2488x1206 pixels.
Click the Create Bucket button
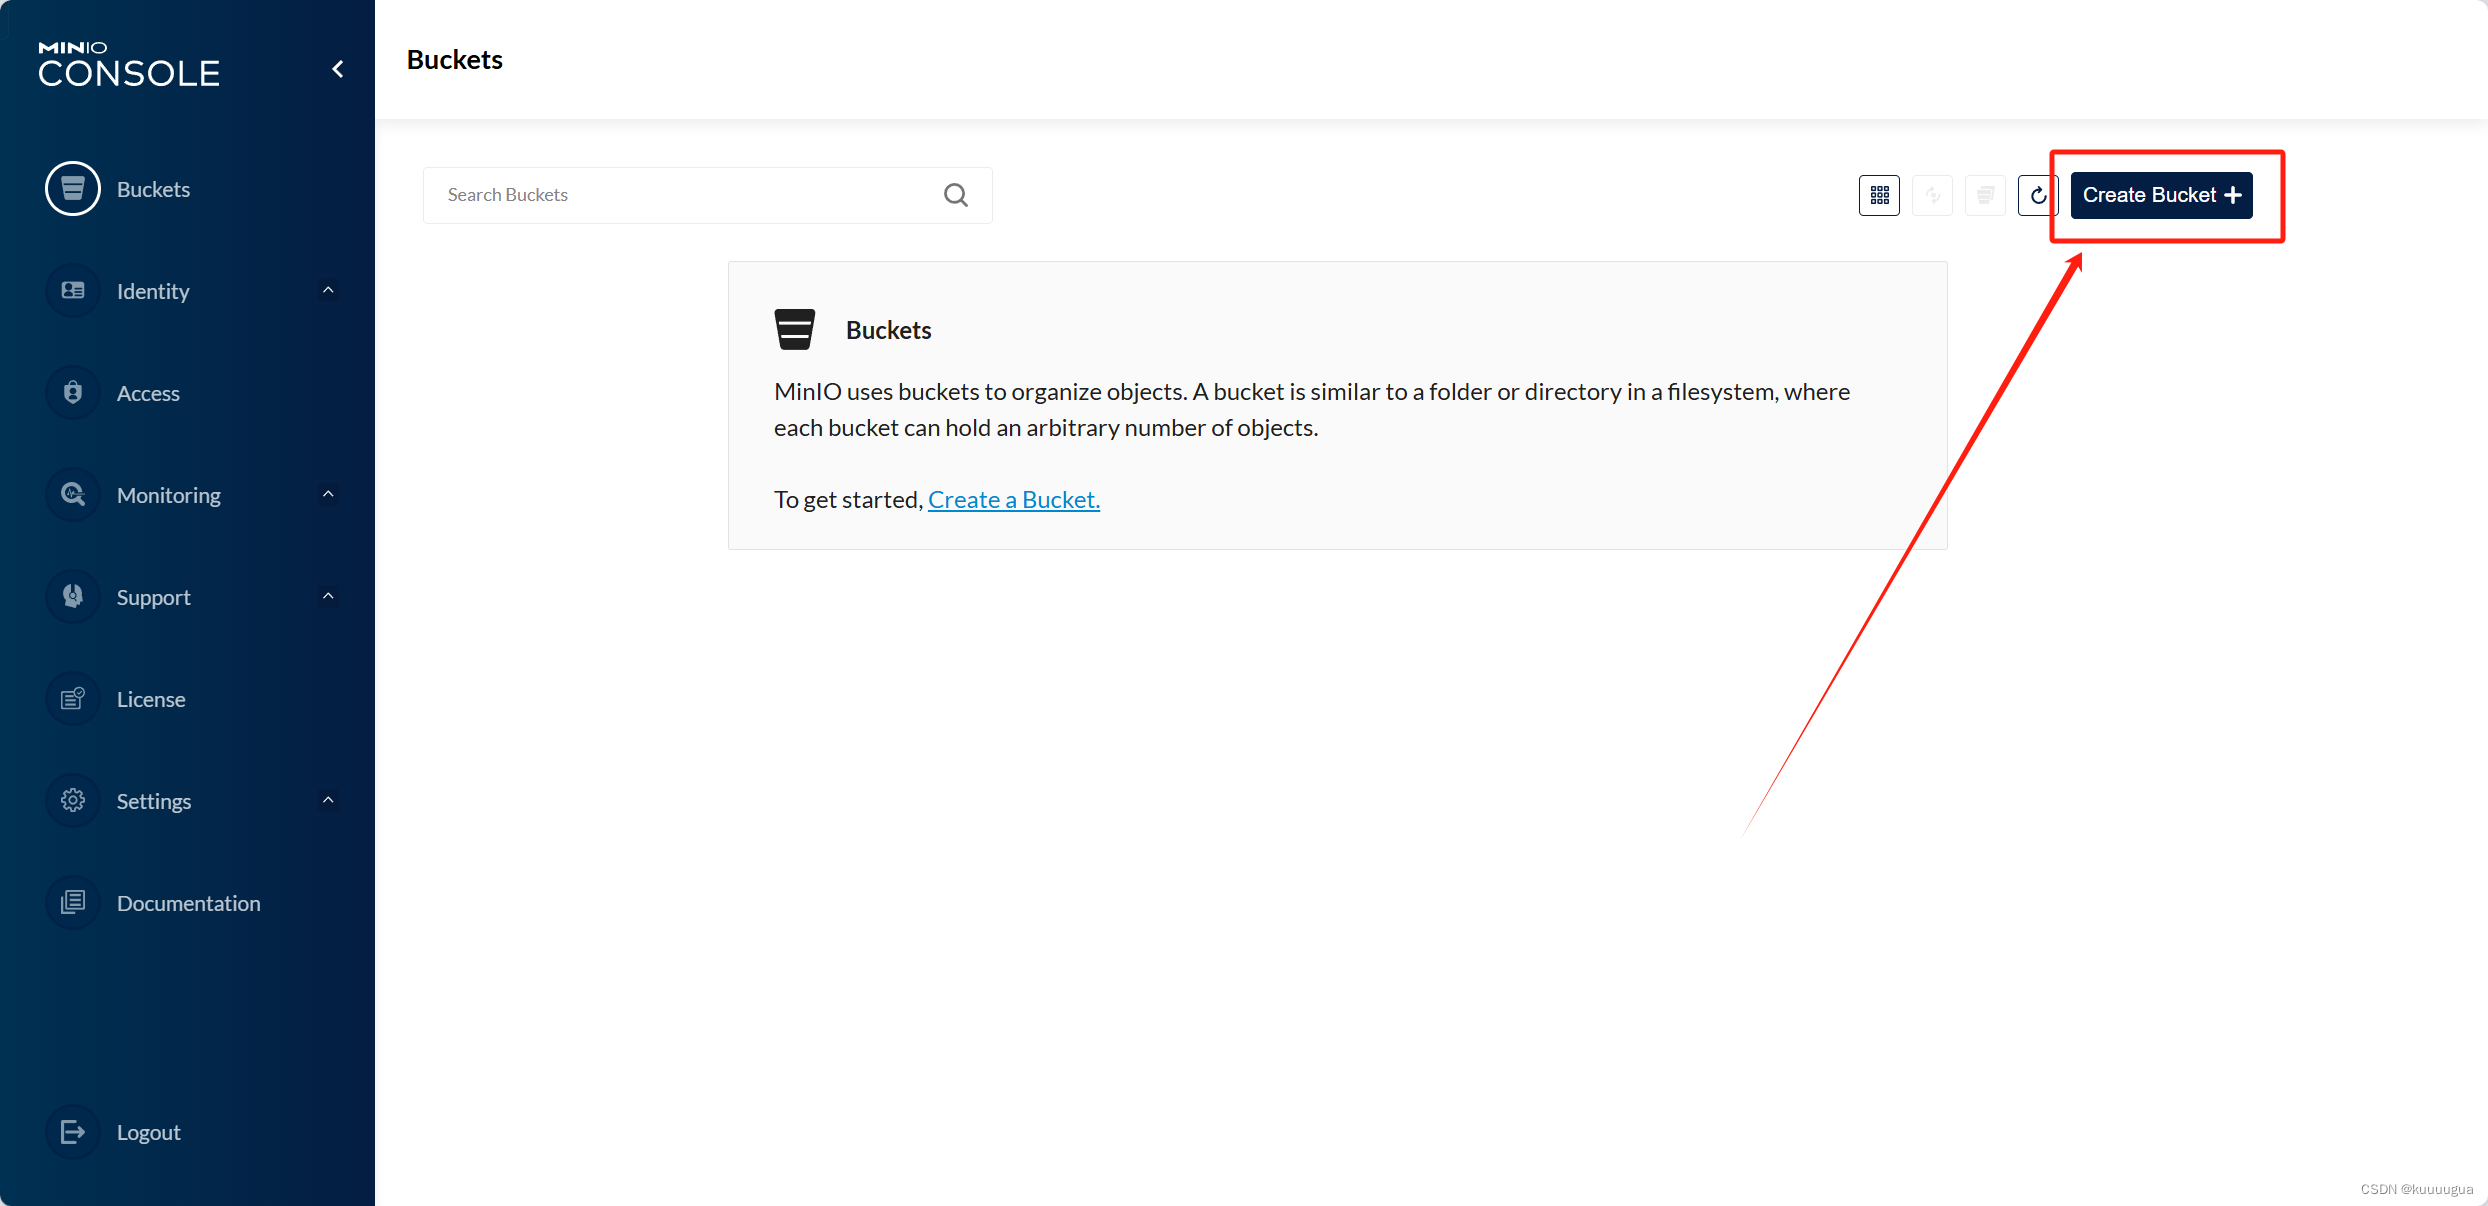click(x=2161, y=195)
